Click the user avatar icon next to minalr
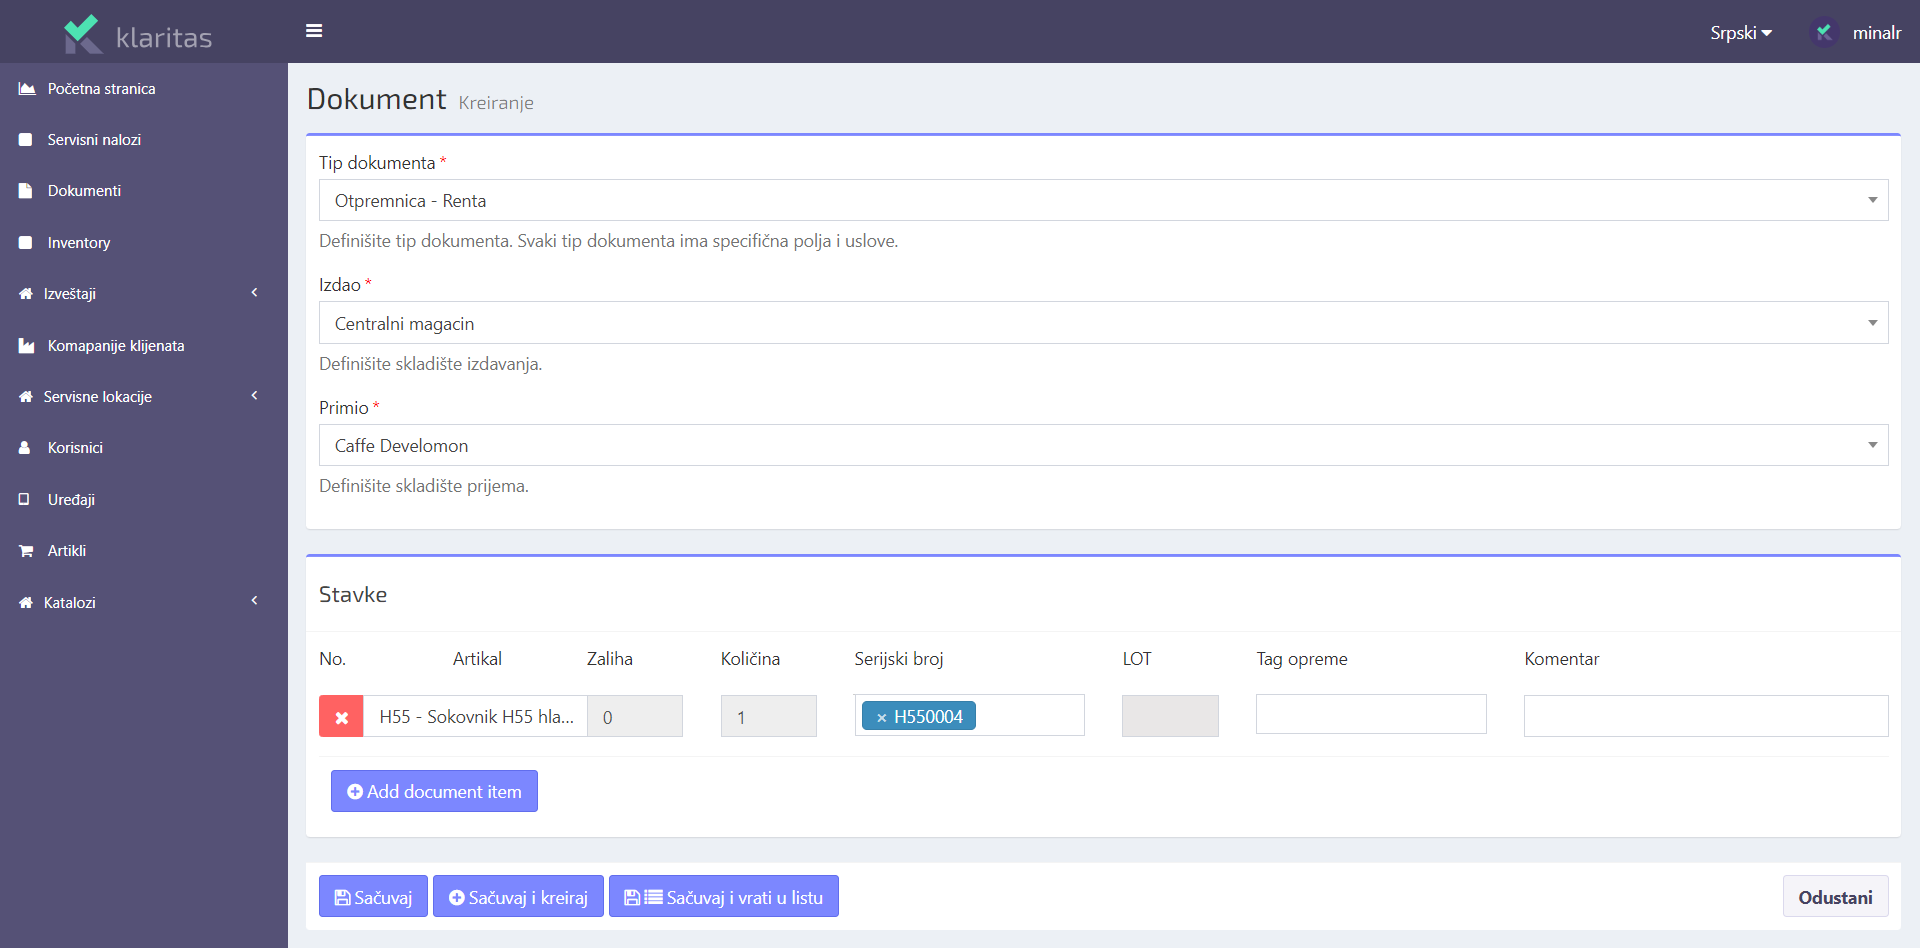Viewport: 1920px width, 948px height. [1824, 33]
